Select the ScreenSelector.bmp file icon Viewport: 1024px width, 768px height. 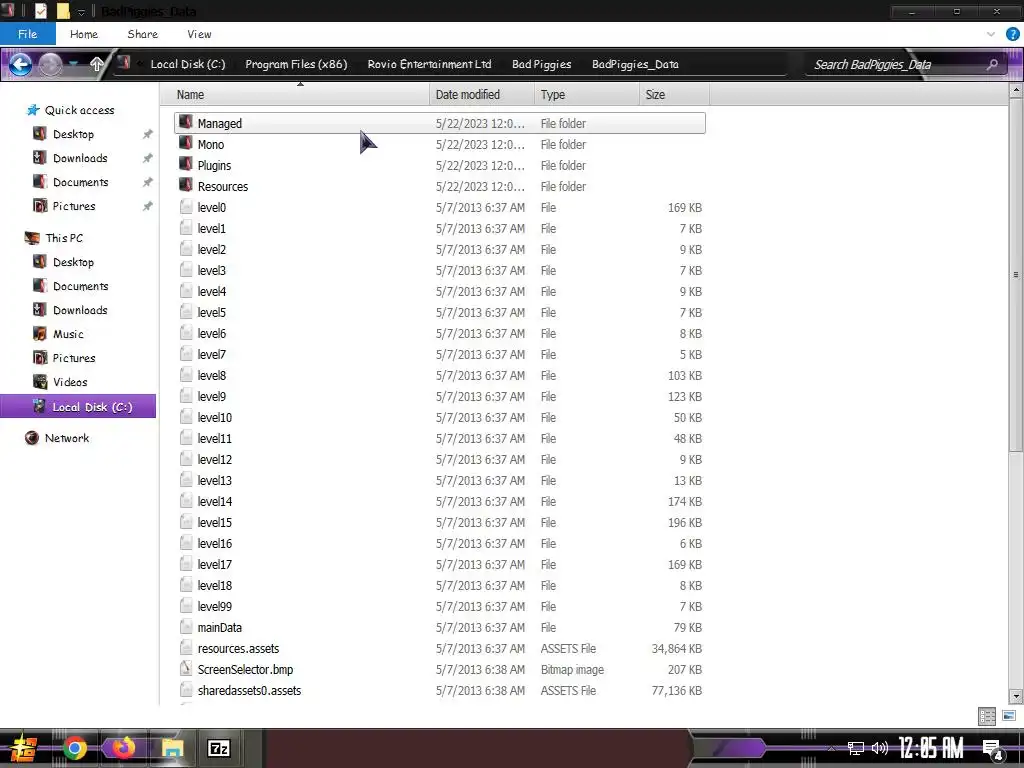click(186, 669)
